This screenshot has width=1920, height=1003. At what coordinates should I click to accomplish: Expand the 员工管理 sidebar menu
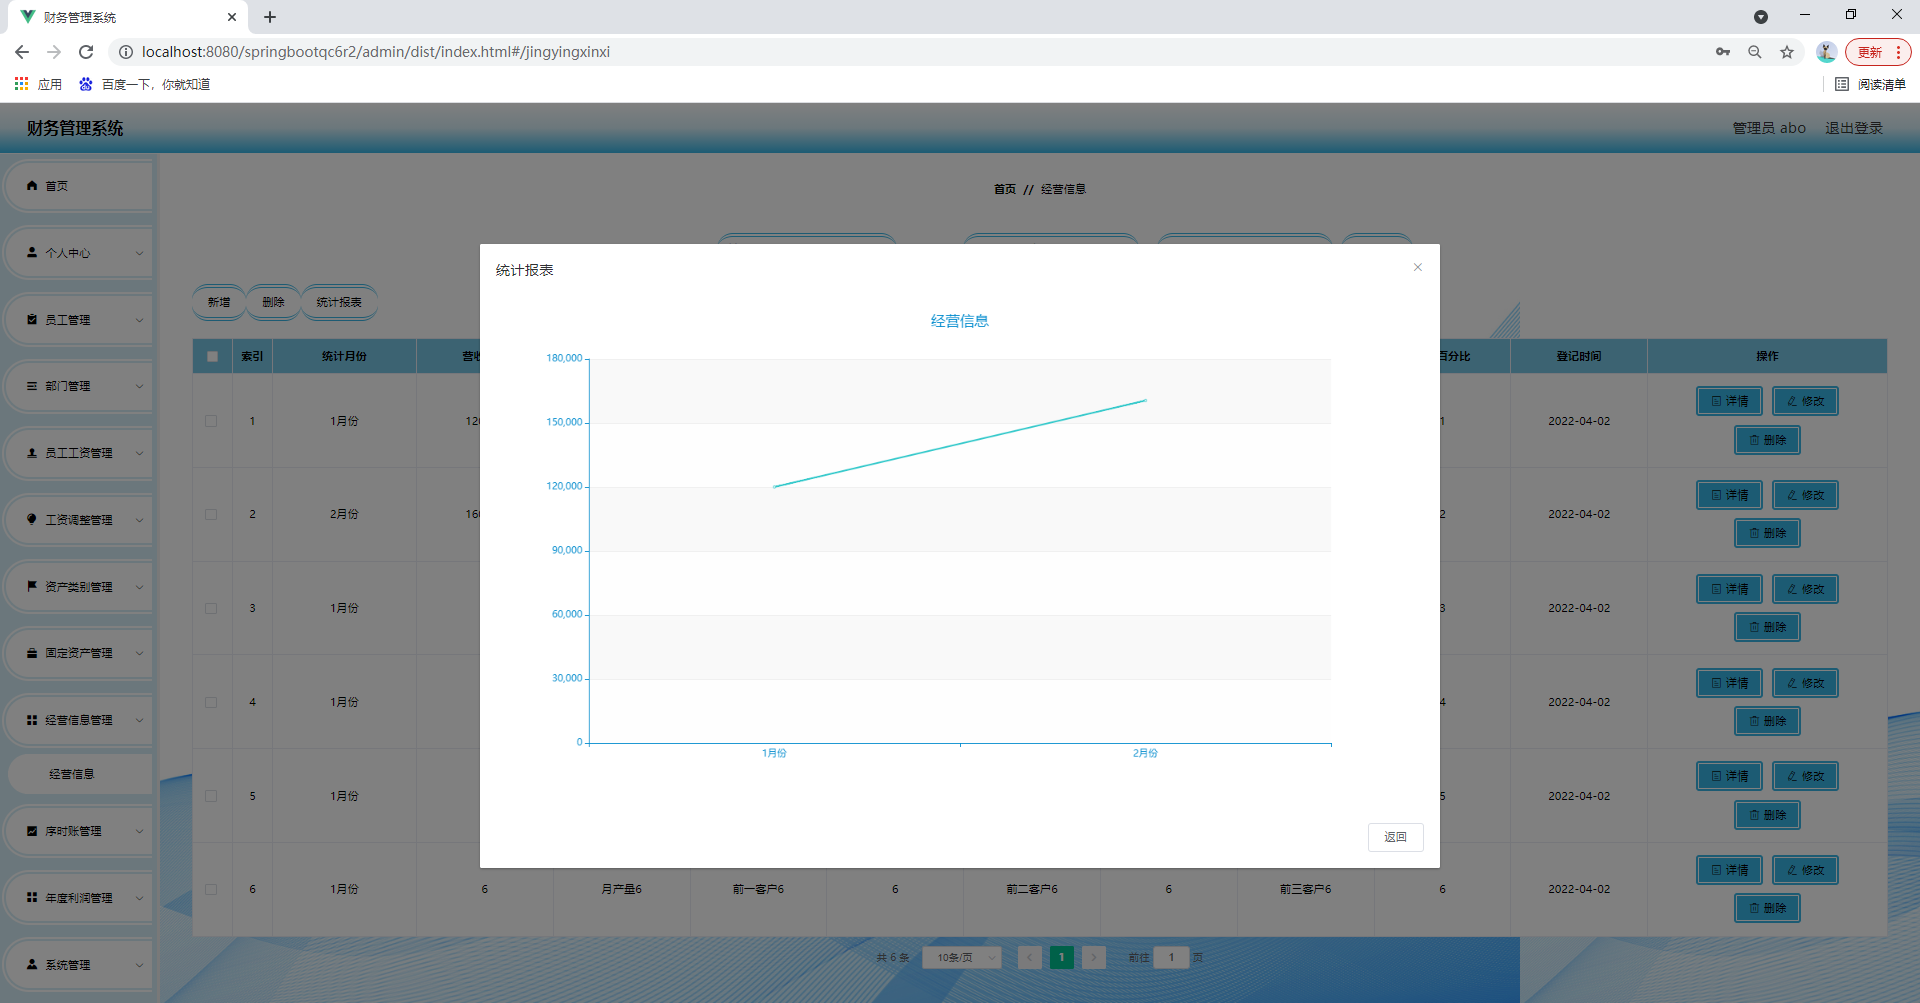click(x=78, y=320)
